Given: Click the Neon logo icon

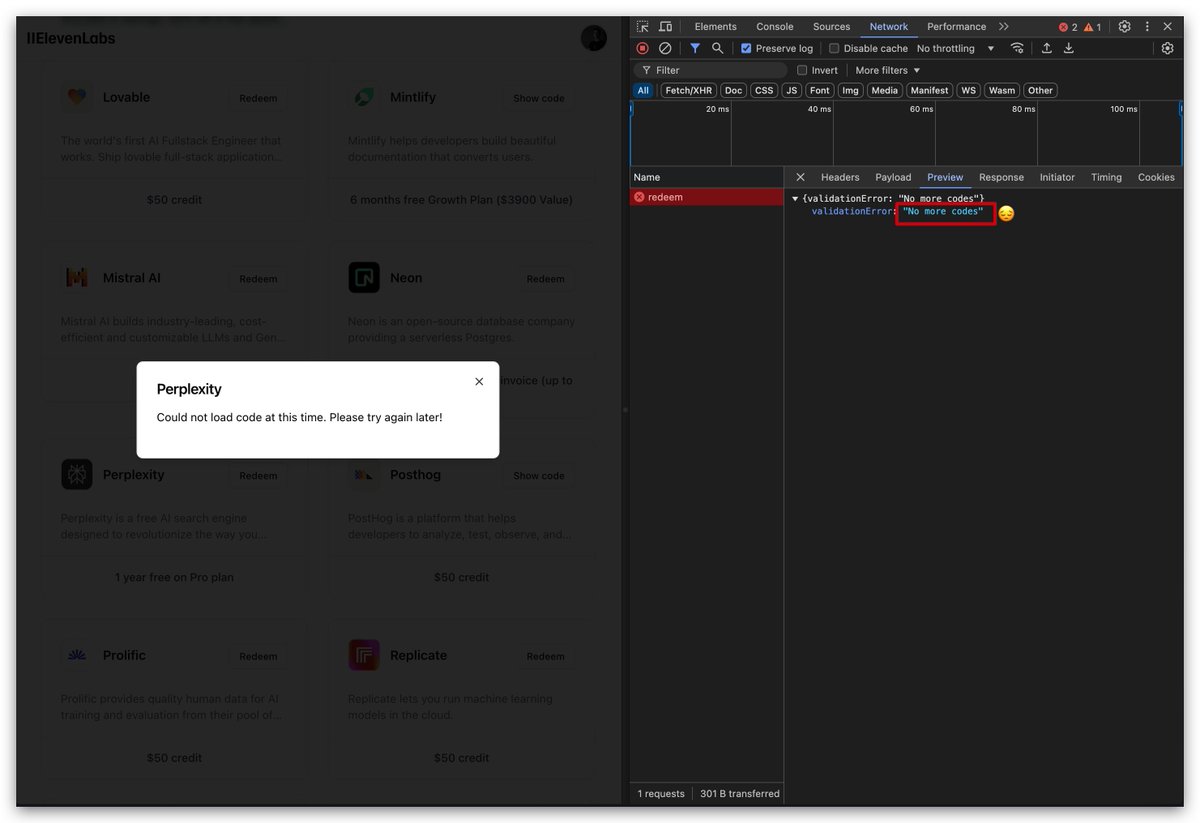Looking at the screenshot, I should coord(364,278).
